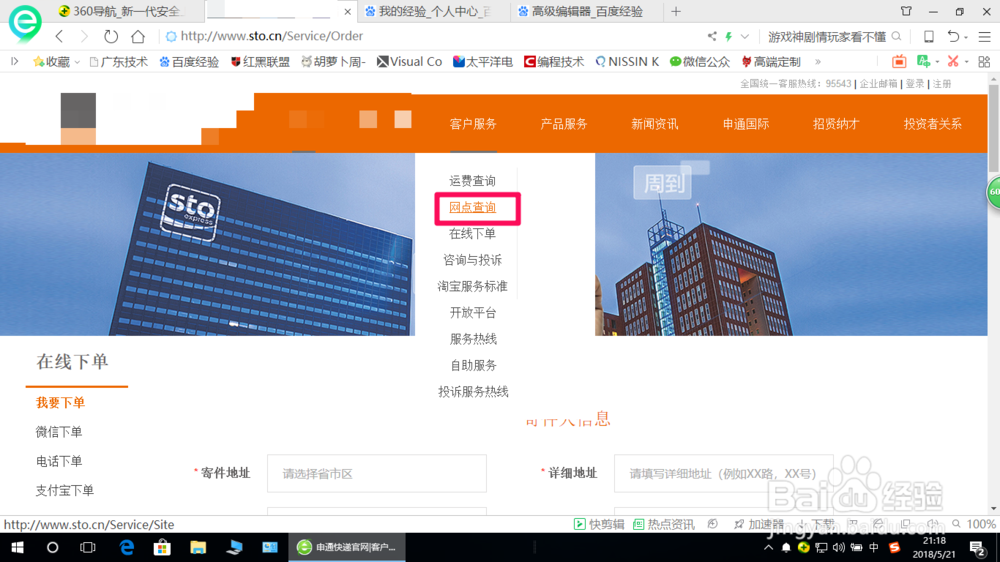Open the 招贤纳才 navigation menu

tap(836, 124)
